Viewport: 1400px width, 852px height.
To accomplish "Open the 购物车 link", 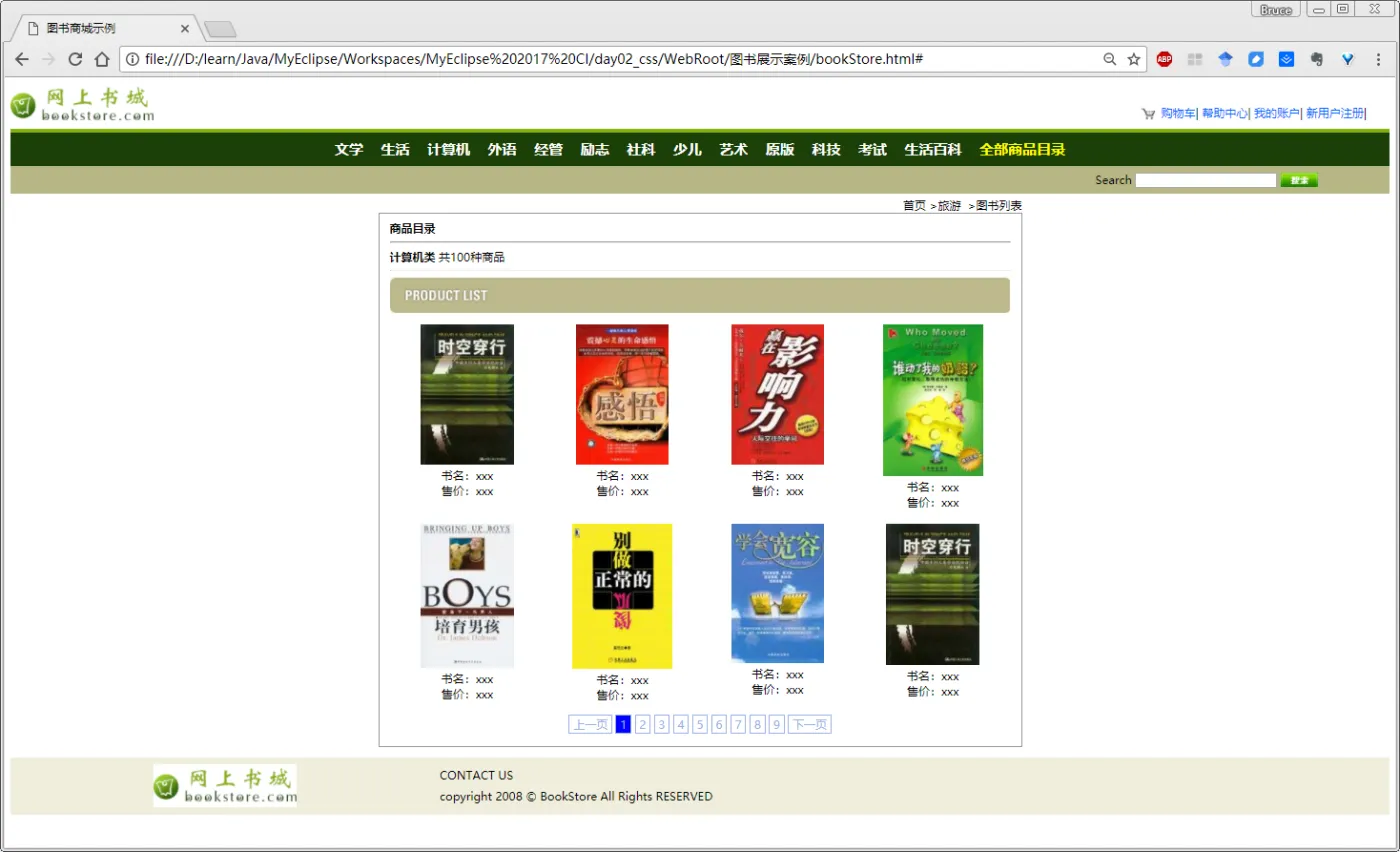I will [1177, 114].
